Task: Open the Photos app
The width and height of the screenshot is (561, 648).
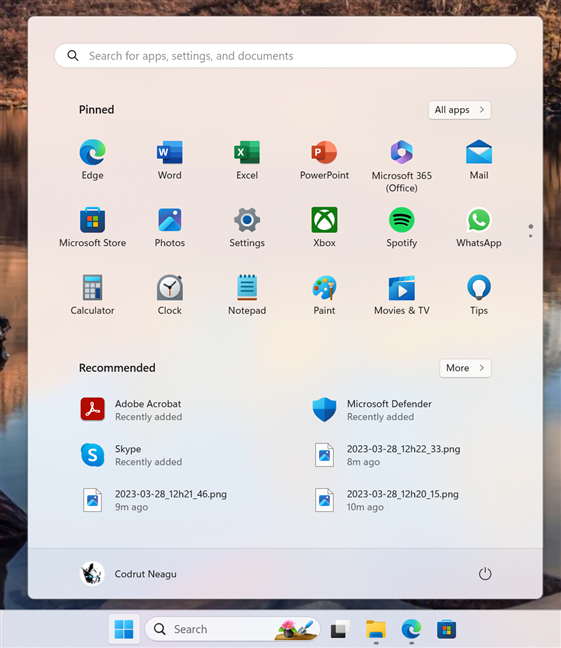Action: 169,227
